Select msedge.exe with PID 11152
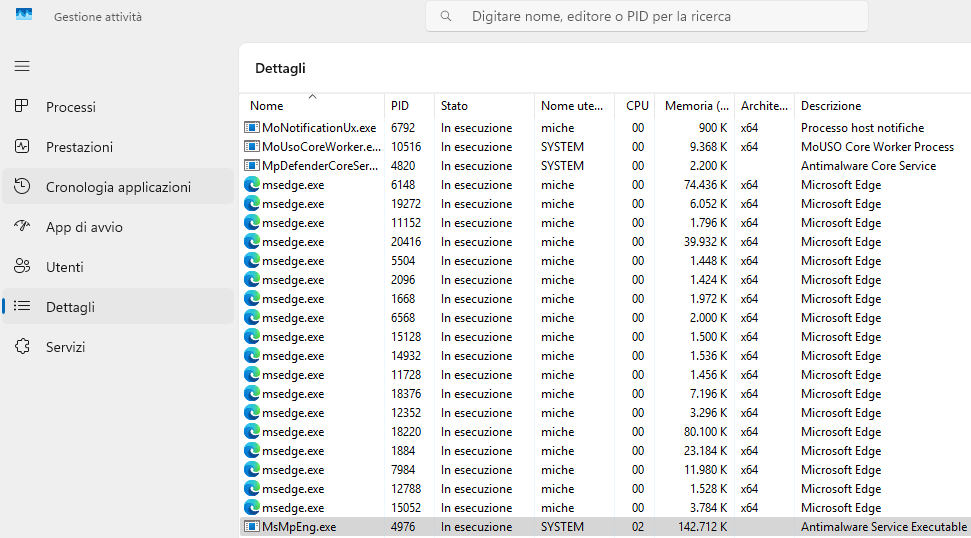 coord(605,223)
